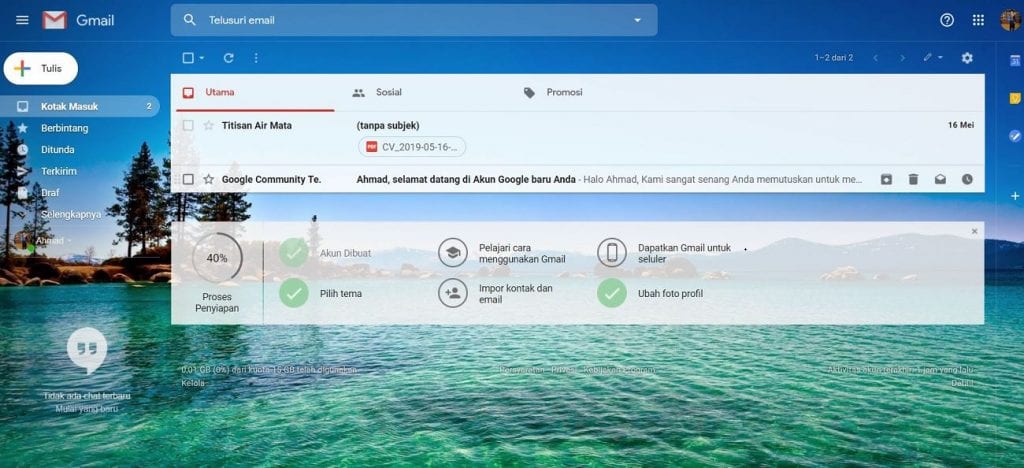1024x468 pixels.
Task: Go to older emails arrow
Action: pos(903,58)
